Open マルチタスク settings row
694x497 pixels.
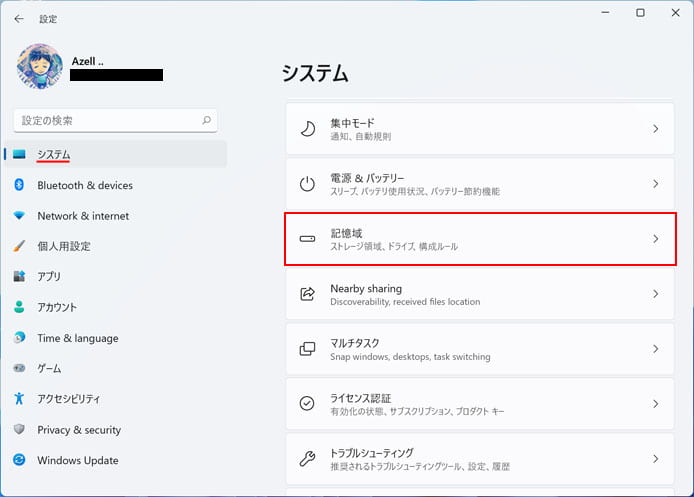pos(480,349)
